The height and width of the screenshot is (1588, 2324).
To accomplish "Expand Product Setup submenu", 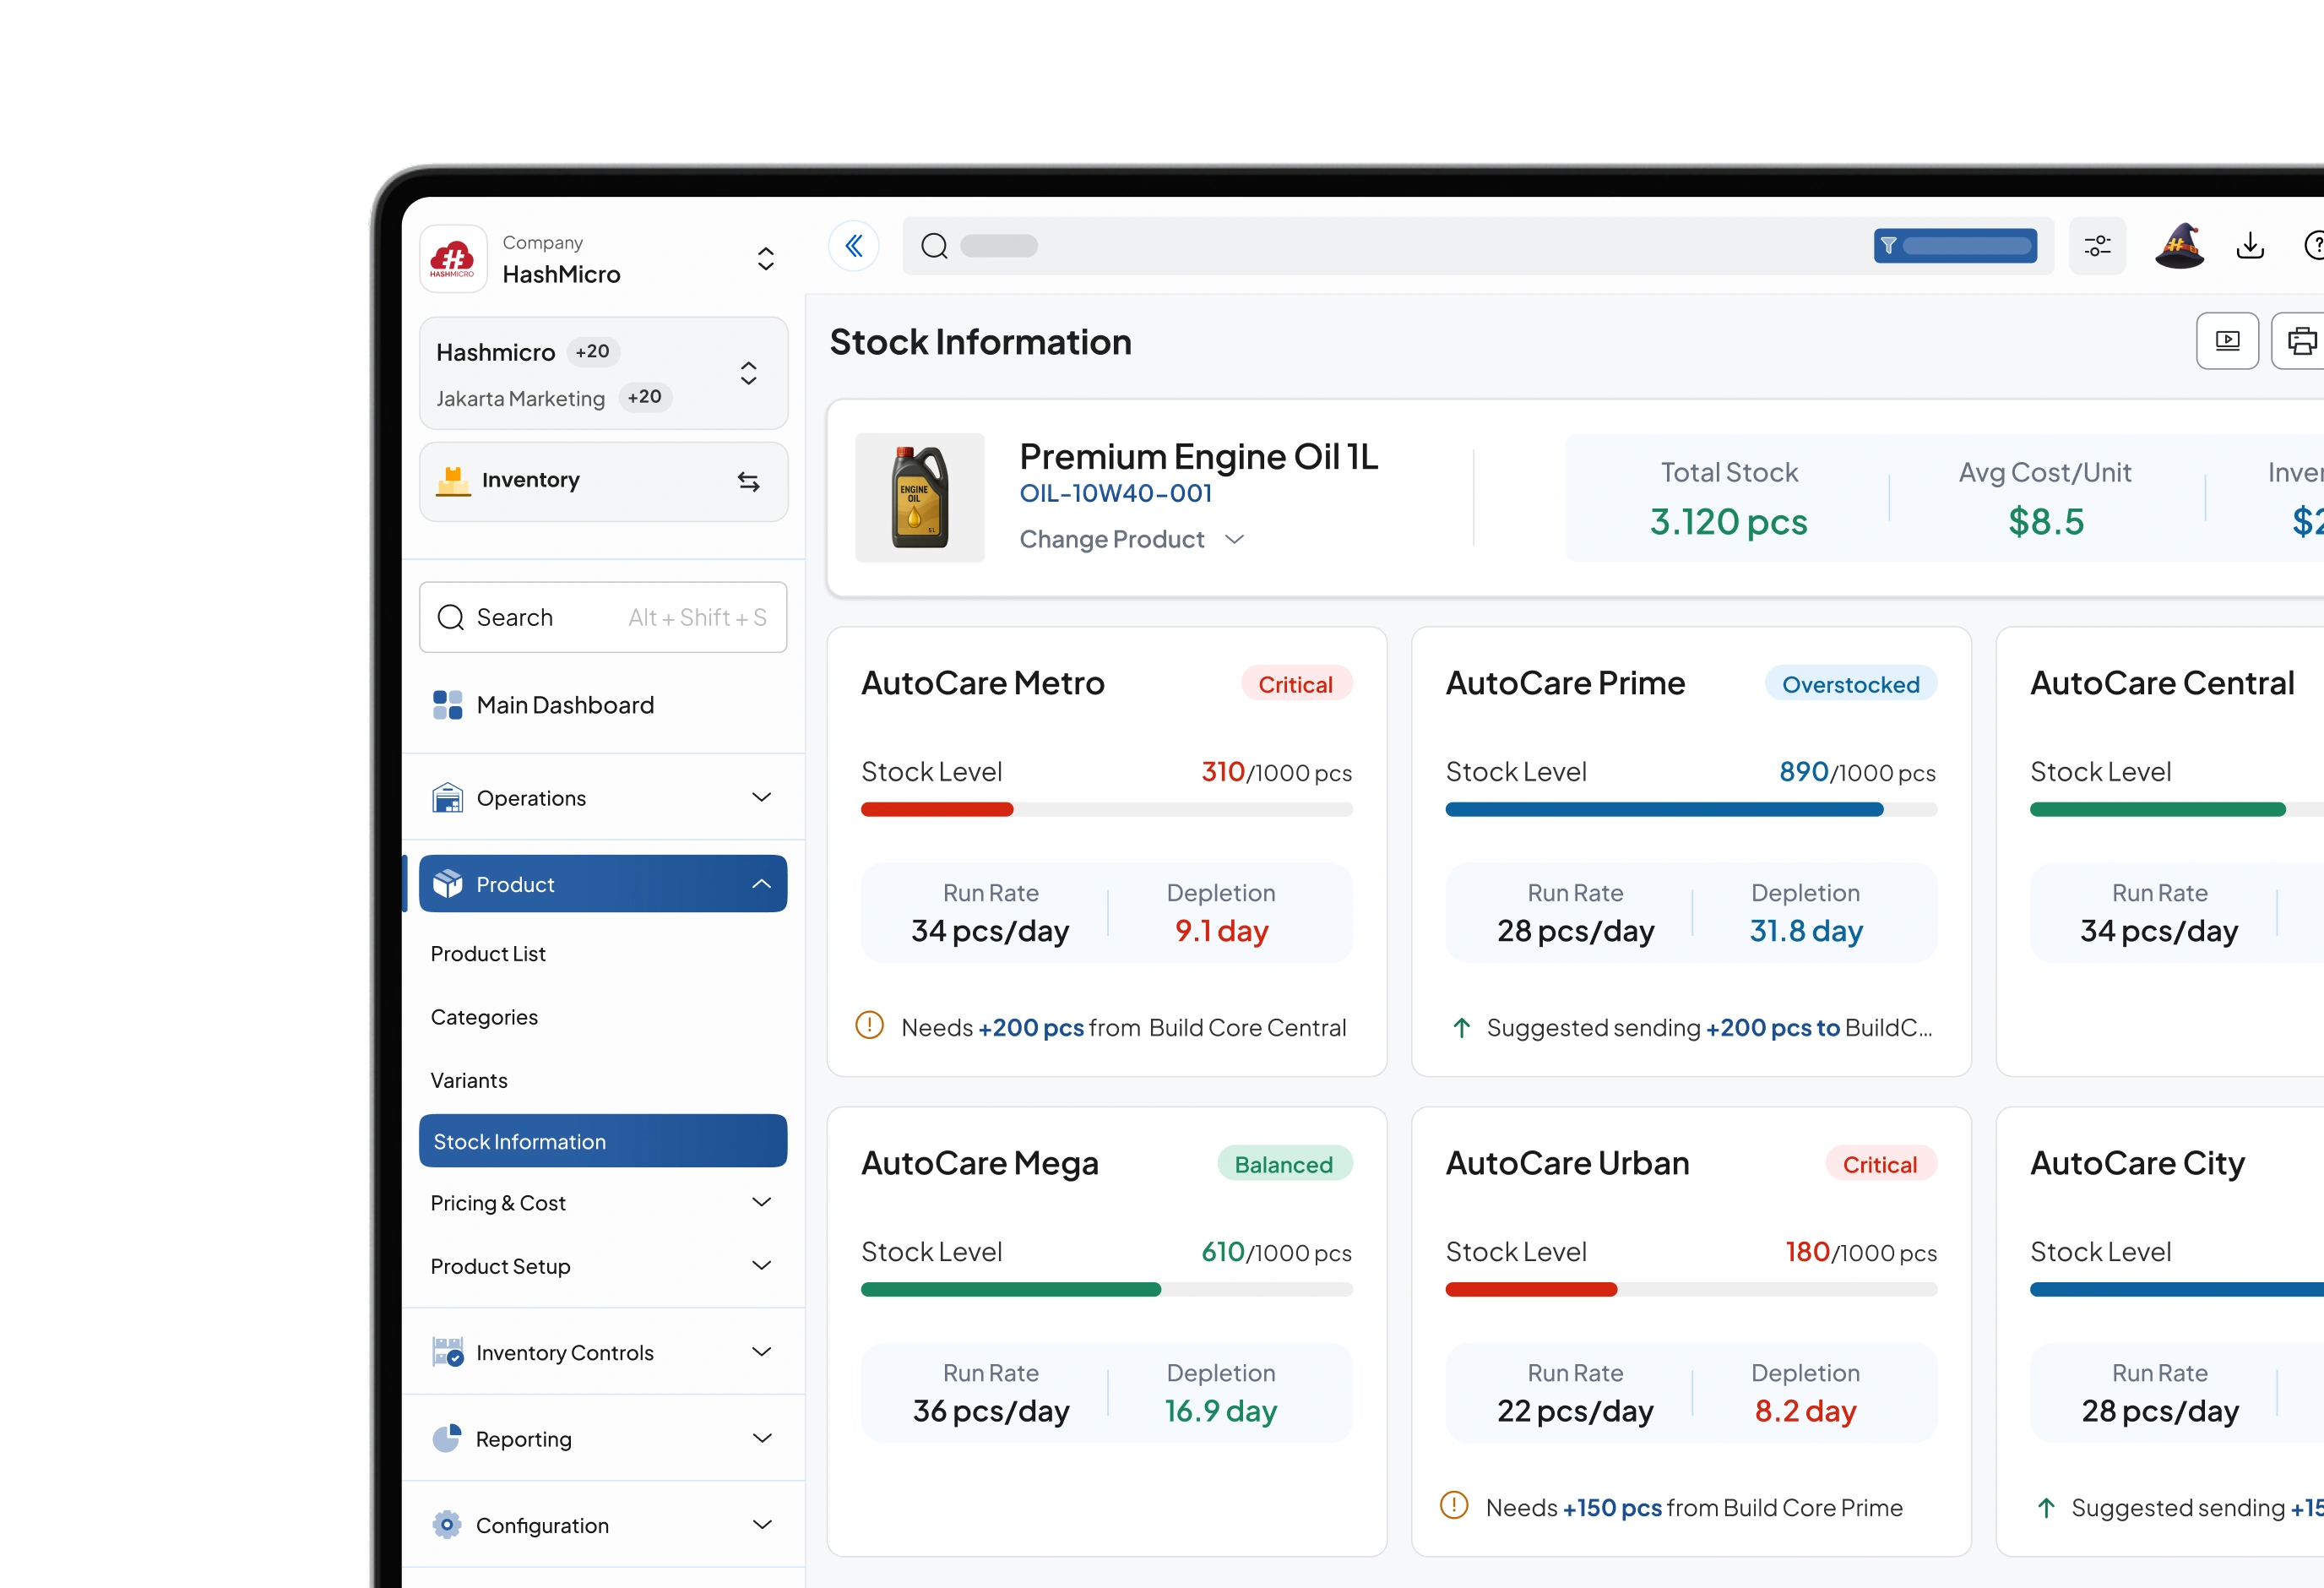I will (x=761, y=1266).
